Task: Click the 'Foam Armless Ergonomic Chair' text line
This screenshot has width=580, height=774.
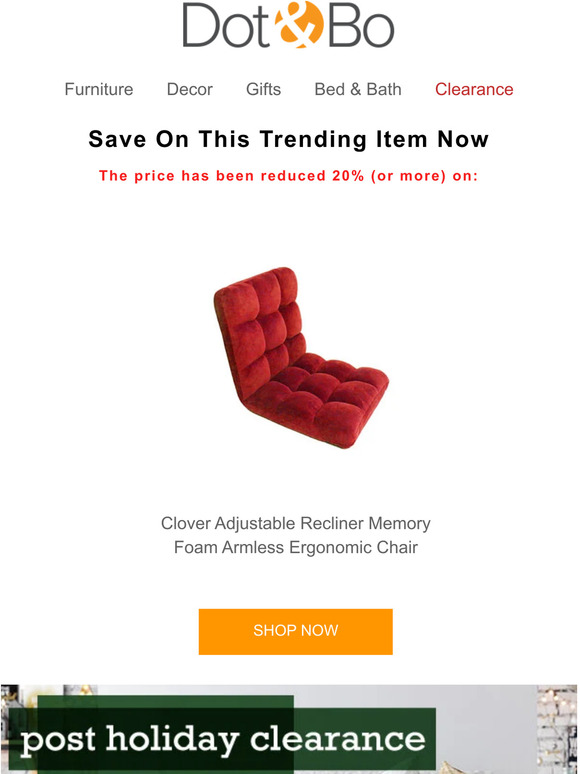Action: pyautogui.click(x=296, y=547)
